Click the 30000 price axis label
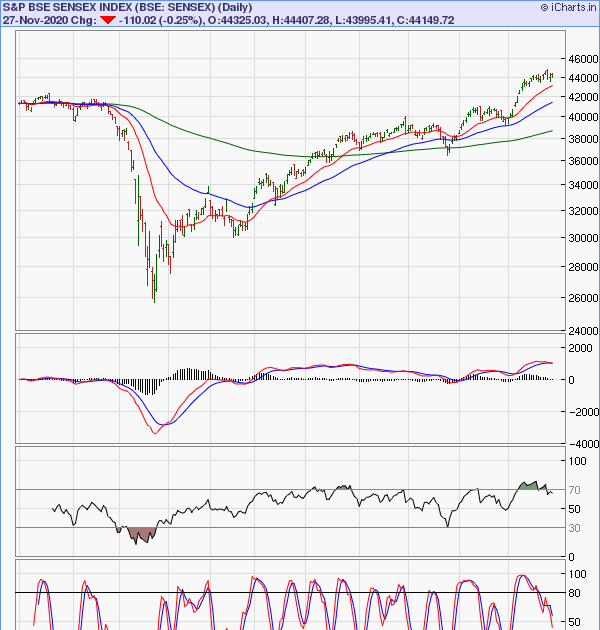Viewport: 600px width, 630px height. tap(583, 238)
